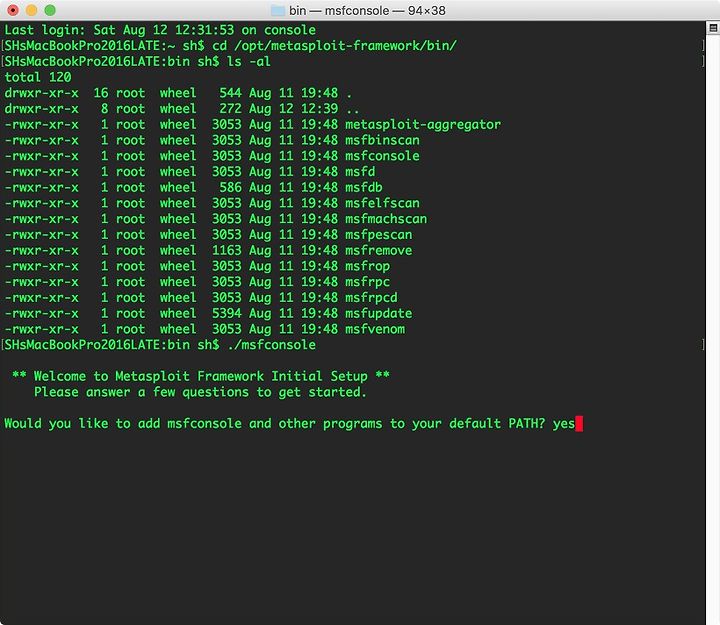Click the 'msfelfscan' file name
Viewport: 720px width, 625px height.
[382, 203]
